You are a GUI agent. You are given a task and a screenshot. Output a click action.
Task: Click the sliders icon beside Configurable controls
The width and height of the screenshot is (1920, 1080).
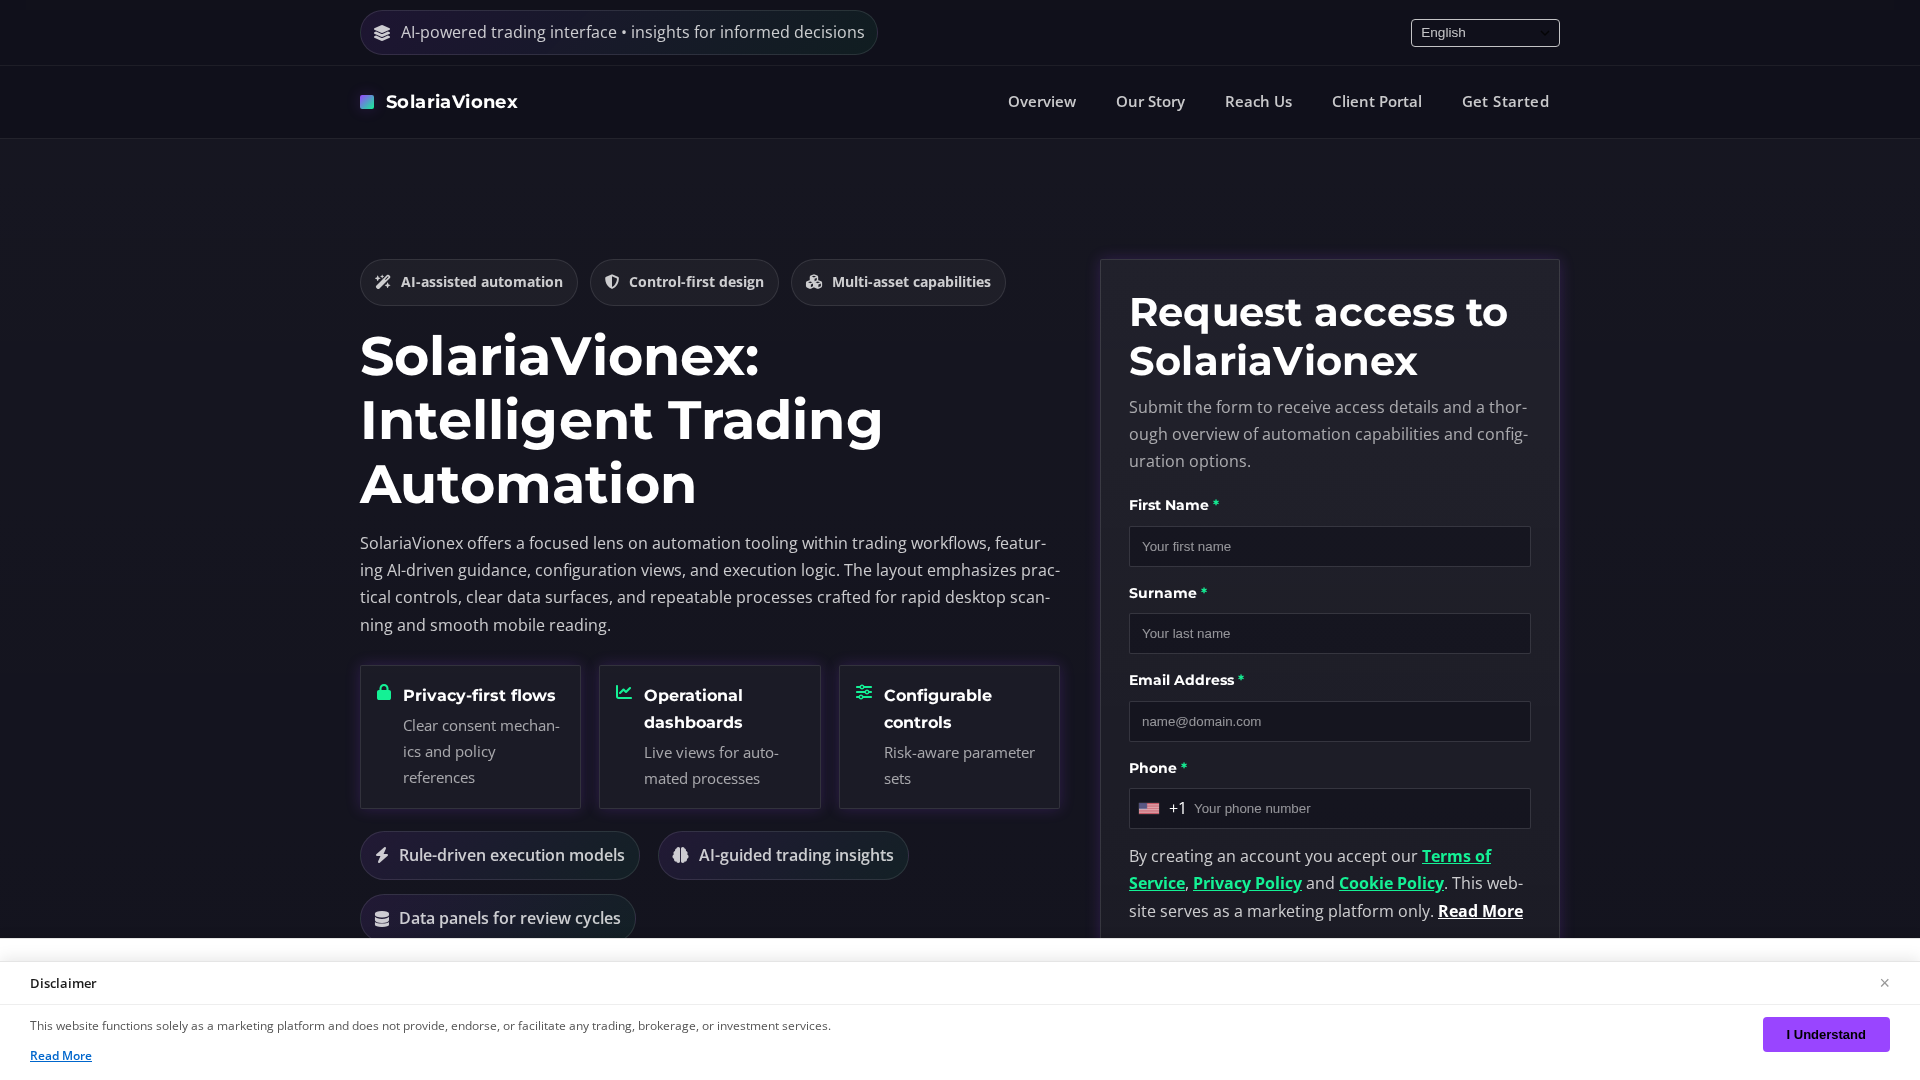click(x=864, y=692)
